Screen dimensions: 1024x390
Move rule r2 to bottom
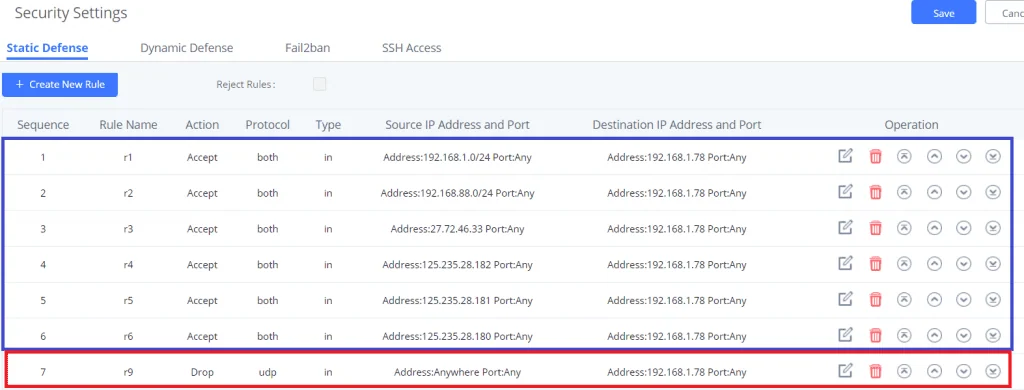point(993,192)
